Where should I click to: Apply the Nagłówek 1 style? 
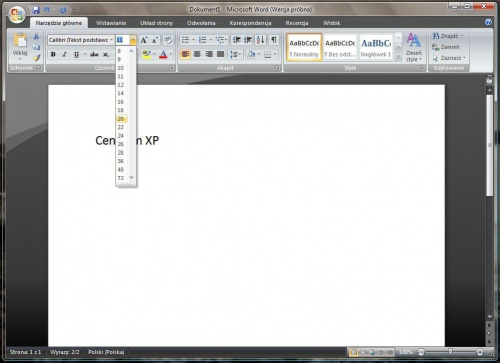point(376,47)
